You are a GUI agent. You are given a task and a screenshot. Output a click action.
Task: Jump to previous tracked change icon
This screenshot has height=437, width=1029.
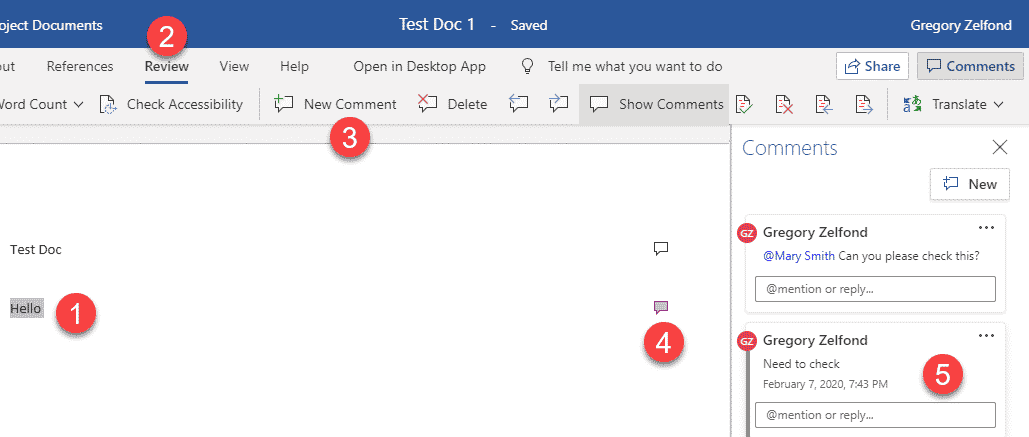pos(824,104)
